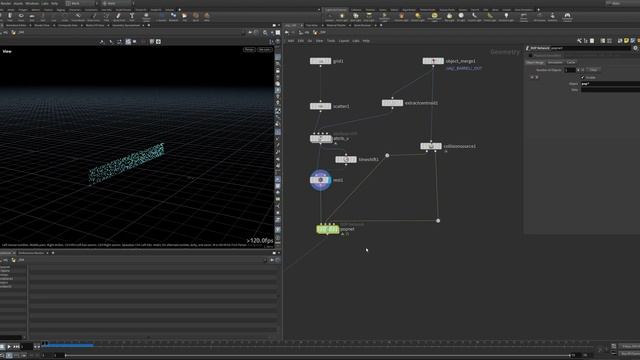Select the Torus shelf tool
Screen dimensions: 640x360
(x=21, y=17)
